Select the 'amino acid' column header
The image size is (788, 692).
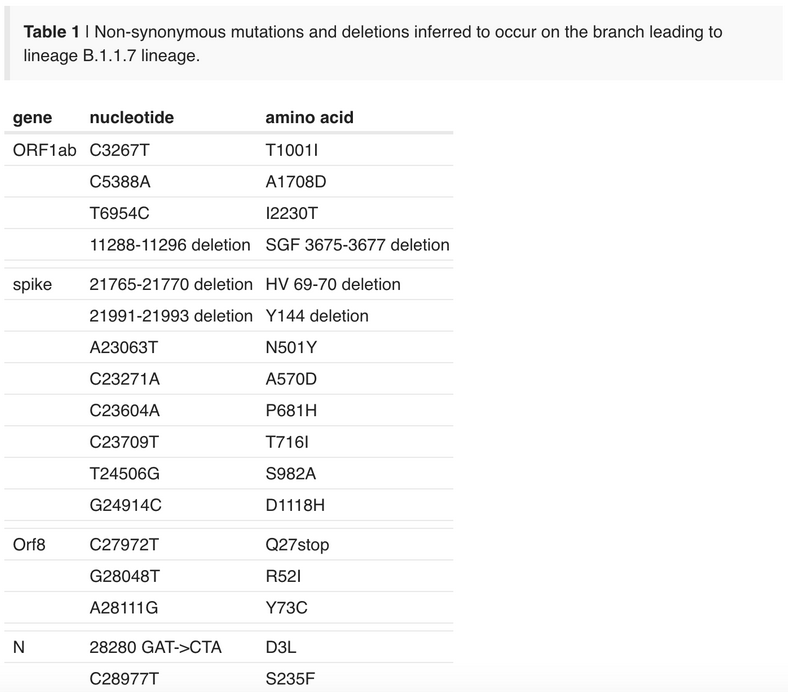coord(310,118)
